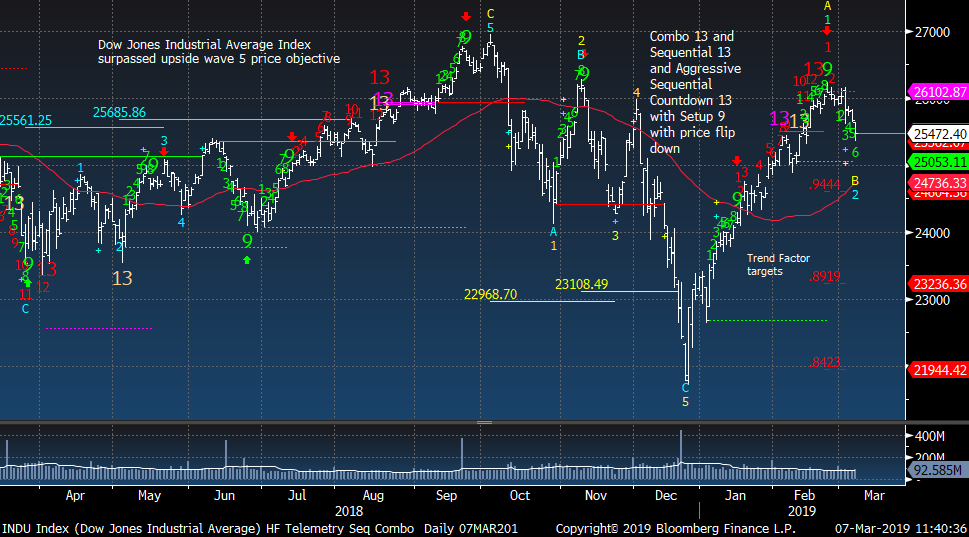The height and width of the screenshot is (537, 969).
Task: Select the red .8423 trend factor label
Action: click(824, 363)
